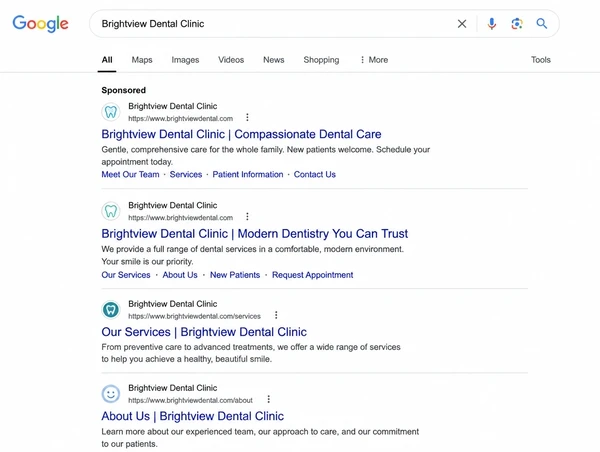Screen dimensions: 600x452
Task: Open Google Lens image search icon
Action: 517,24
